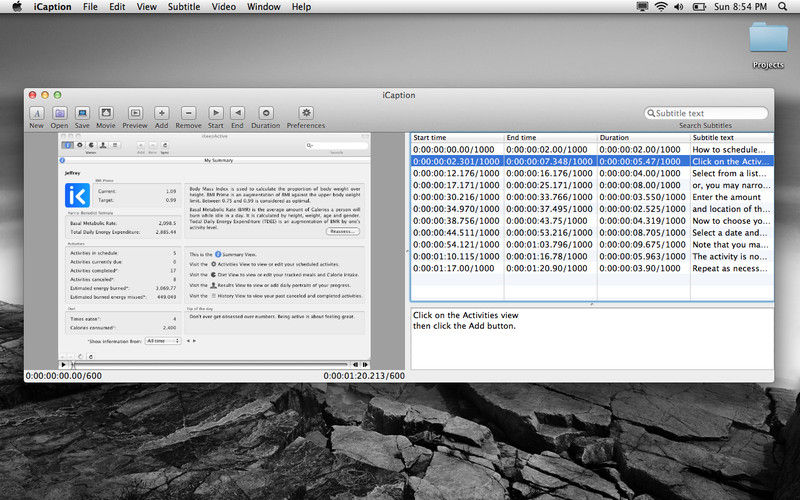
Task: Open the Subtitle menu
Action: pos(184,7)
